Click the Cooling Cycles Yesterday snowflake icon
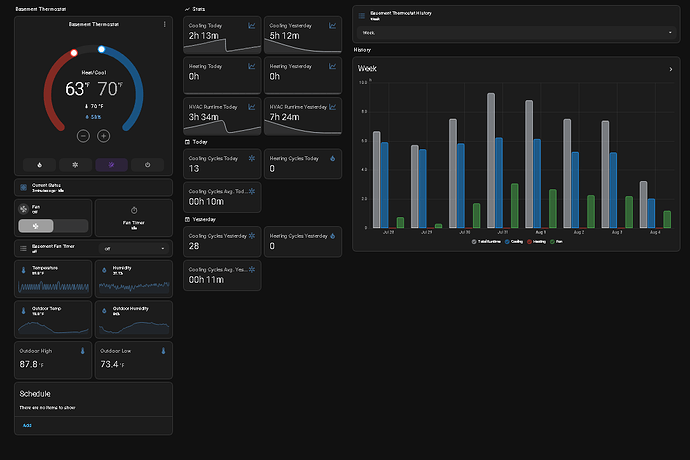Image resolution: width=690 pixels, height=460 pixels. (x=252, y=236)
